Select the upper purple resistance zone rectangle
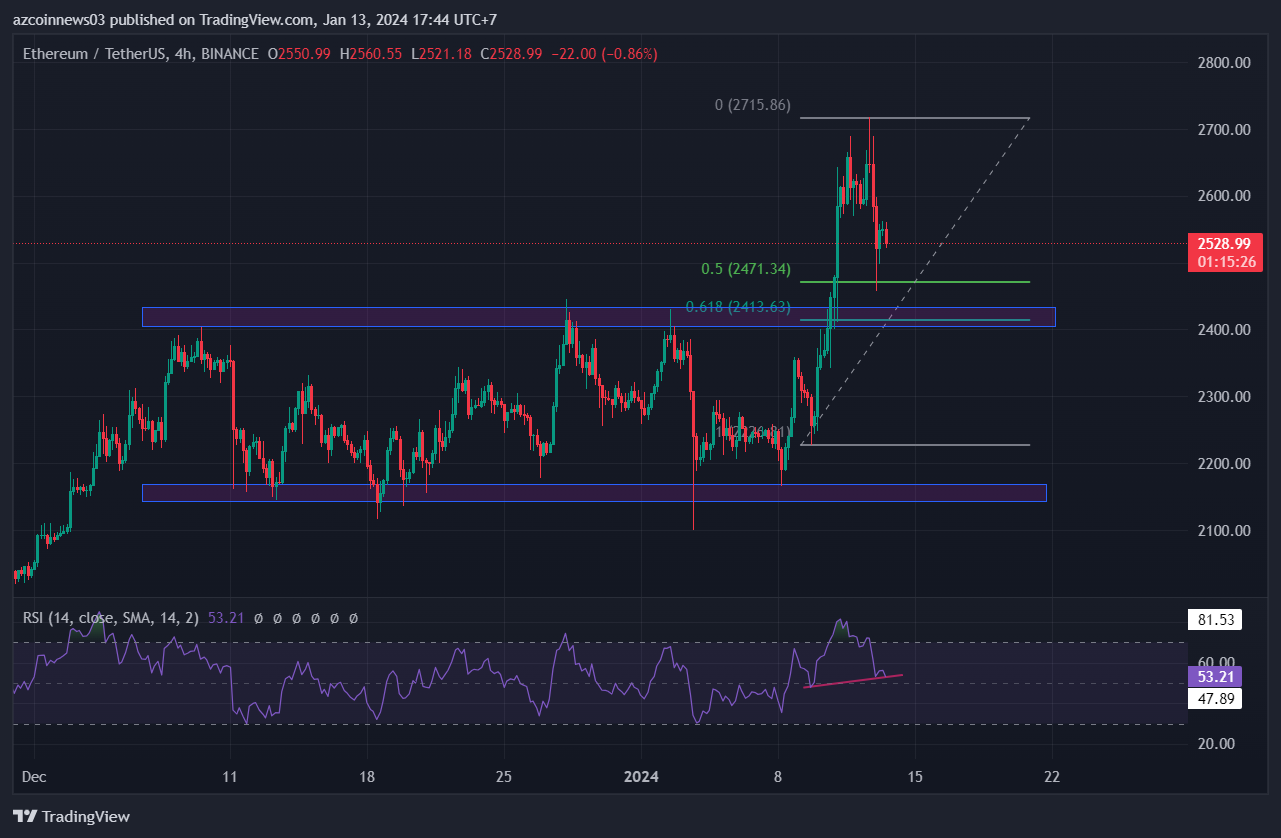 (598, 317)
